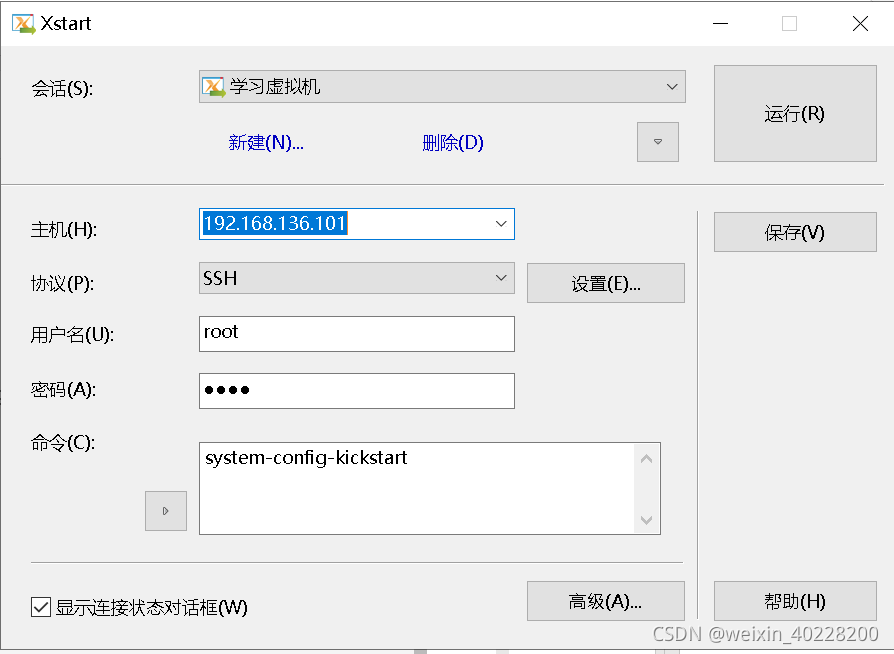Open the 会话 session dropdown showing 学习虚拟机

point(442,87)
